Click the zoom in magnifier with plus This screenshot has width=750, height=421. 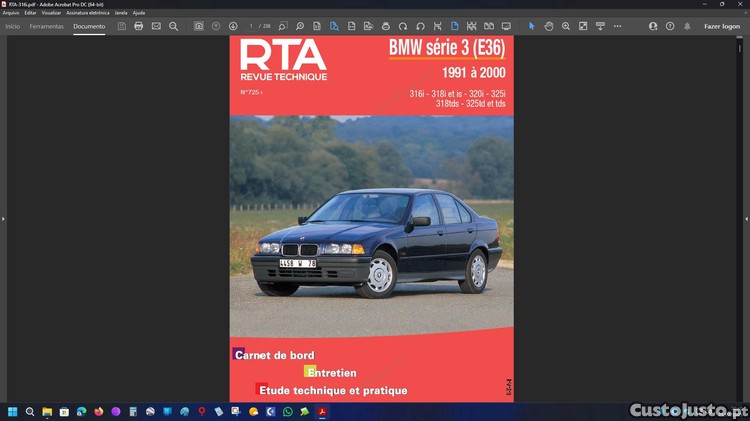[566, 26]
